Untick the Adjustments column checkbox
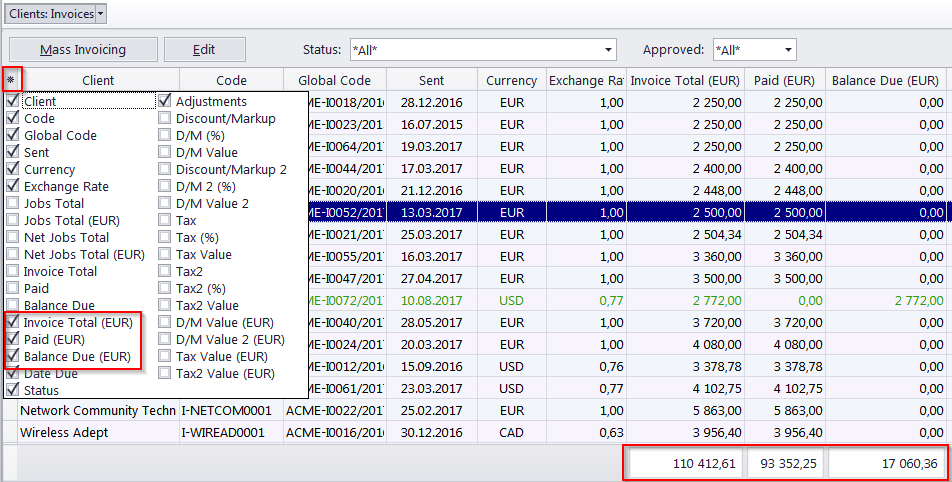The height and width of the screenshot is (482, 952). 165,101
